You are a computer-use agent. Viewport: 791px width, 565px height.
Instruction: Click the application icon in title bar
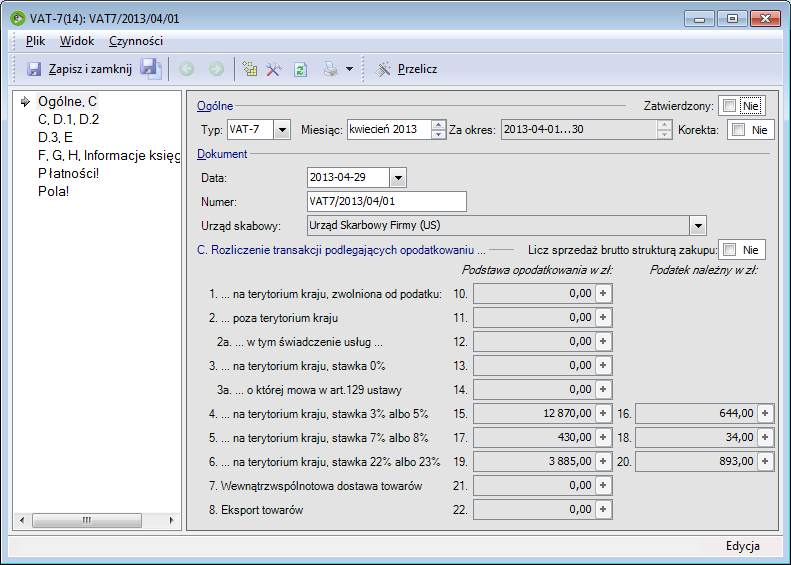click(x=18, y=19)
